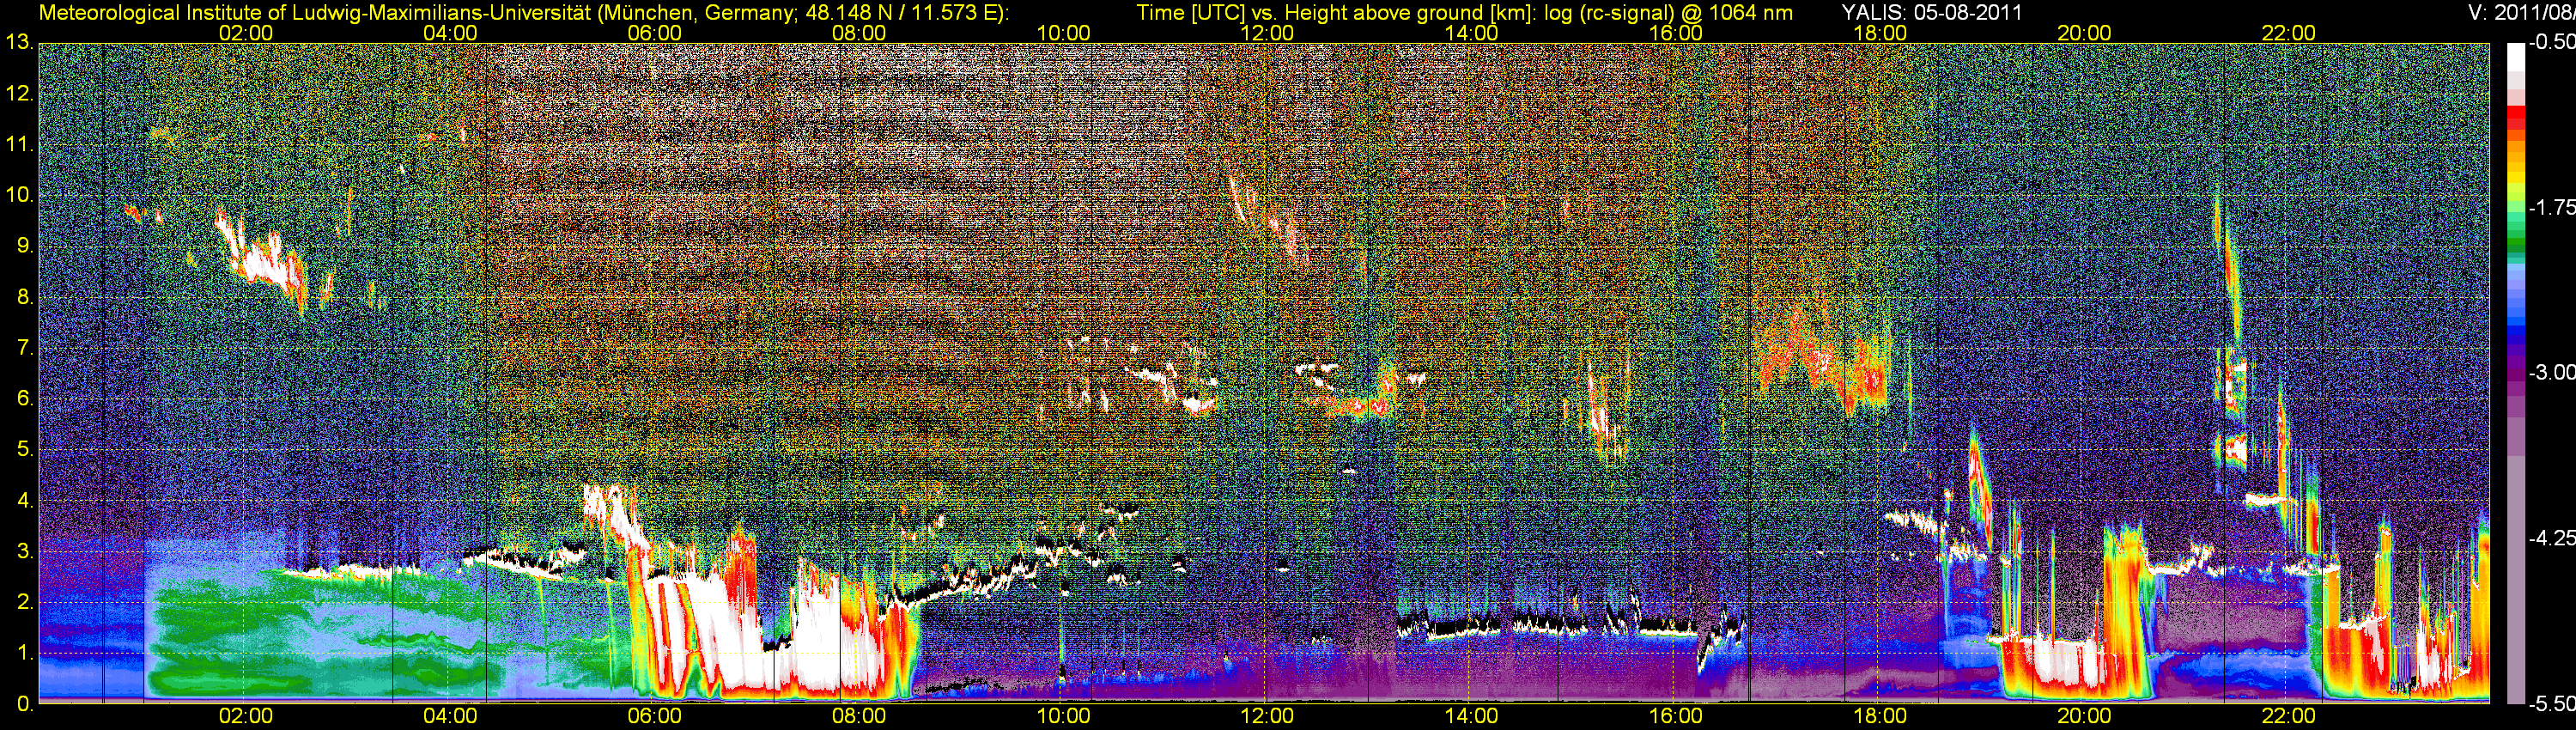Screen dimensions: 2576x730
Task: Click the 04:00 label on the bottom time axis
Action: (450, 716)
